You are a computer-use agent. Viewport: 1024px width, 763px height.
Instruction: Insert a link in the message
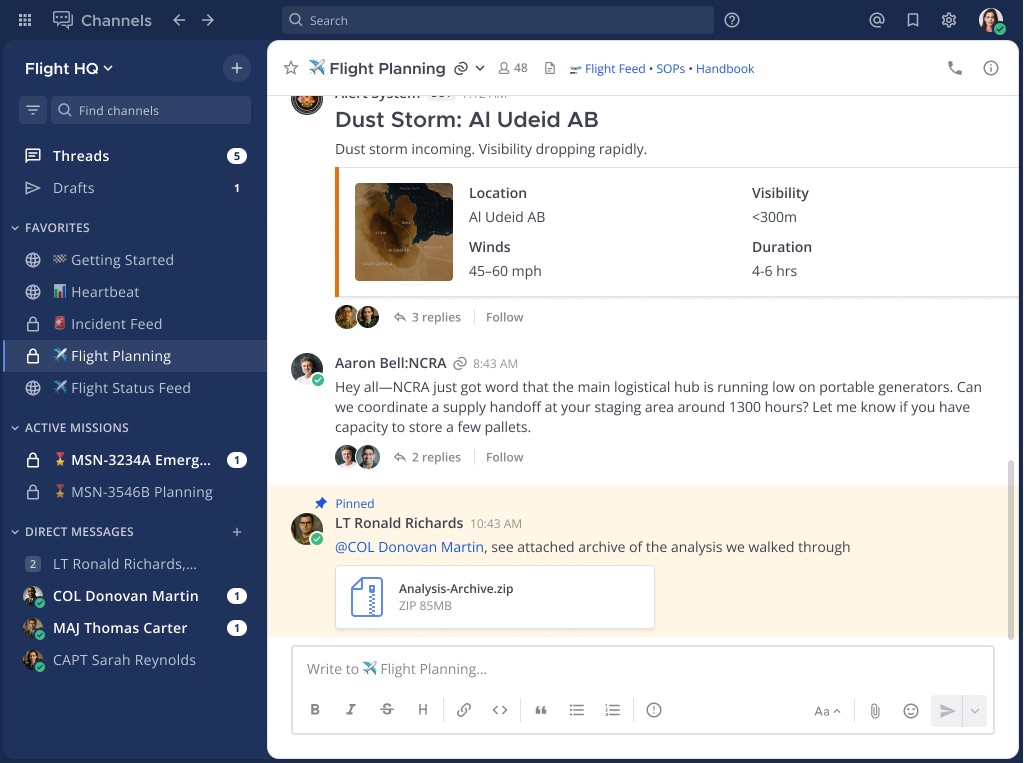tap(464, 710)
